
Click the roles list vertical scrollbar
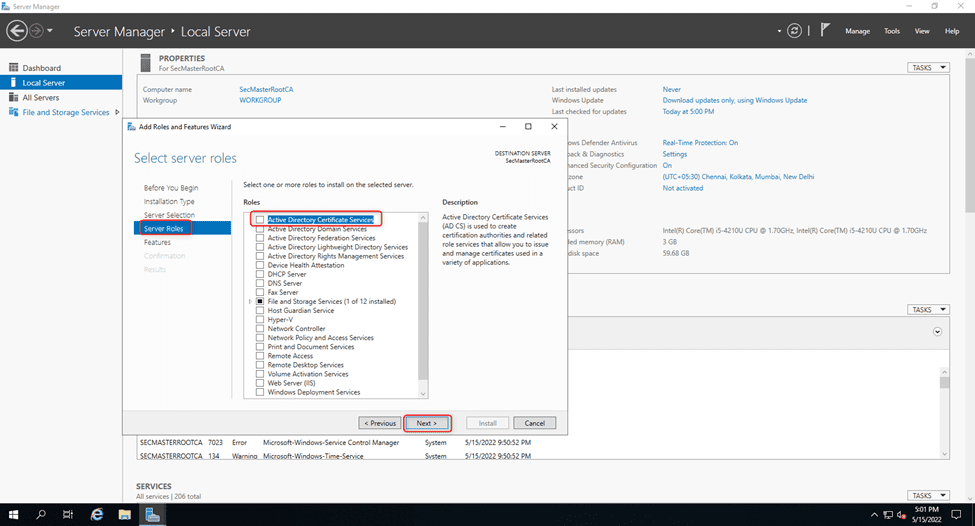423,302
